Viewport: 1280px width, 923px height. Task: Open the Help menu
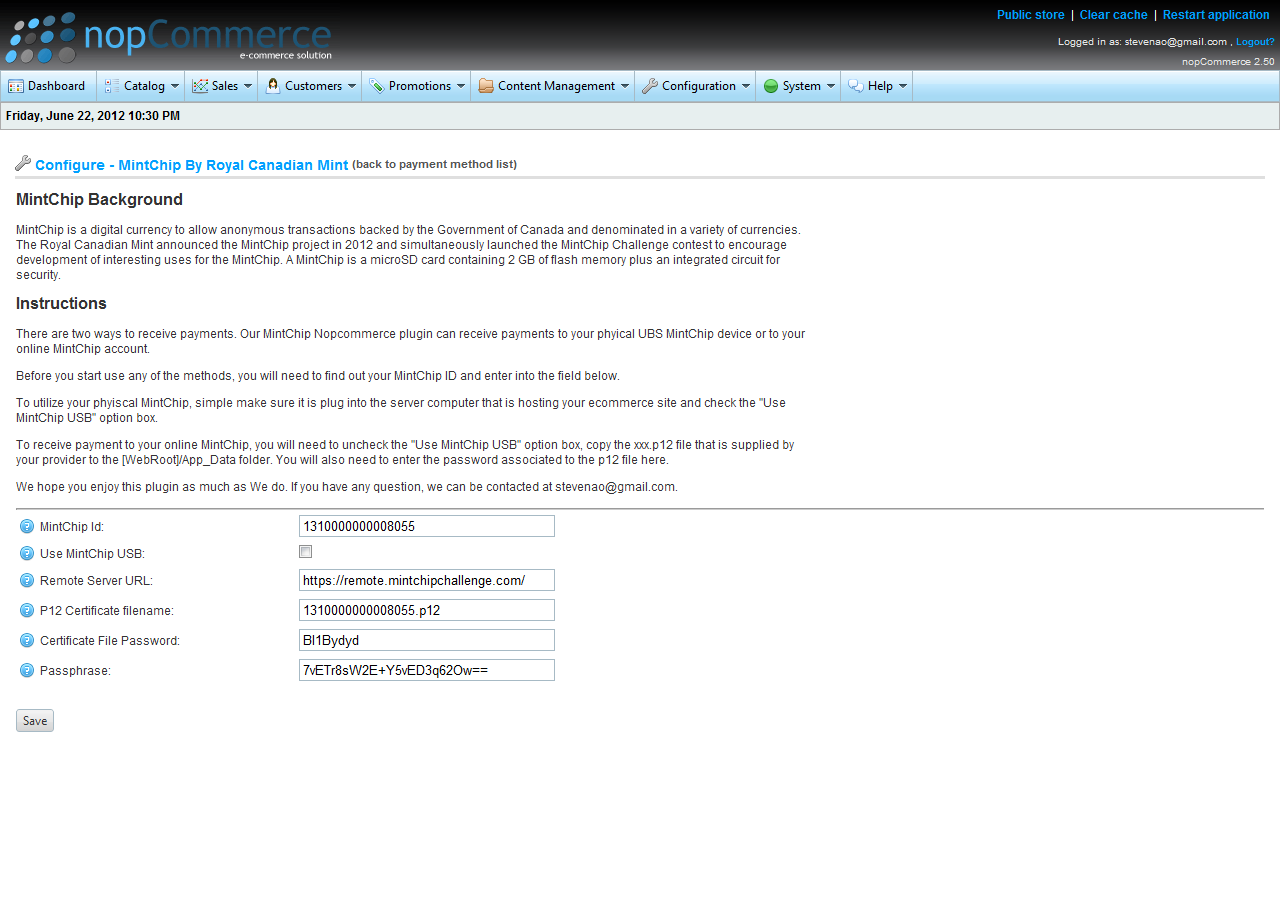[x=877, y=86]
